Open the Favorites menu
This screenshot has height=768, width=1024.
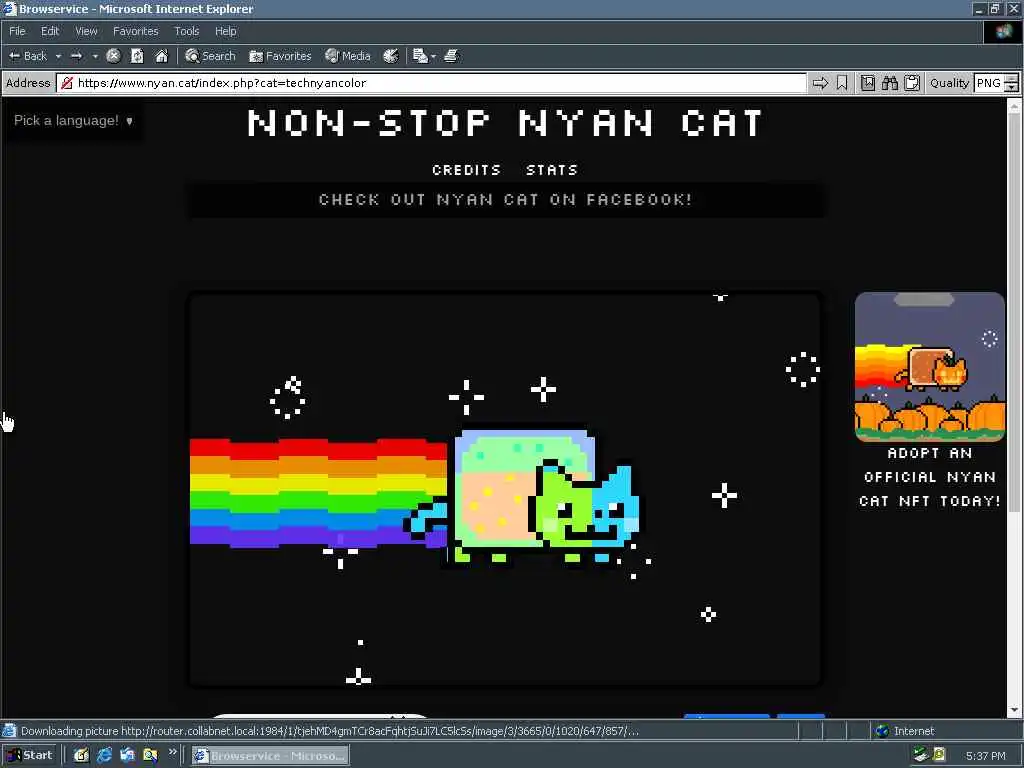click(135, 31)
